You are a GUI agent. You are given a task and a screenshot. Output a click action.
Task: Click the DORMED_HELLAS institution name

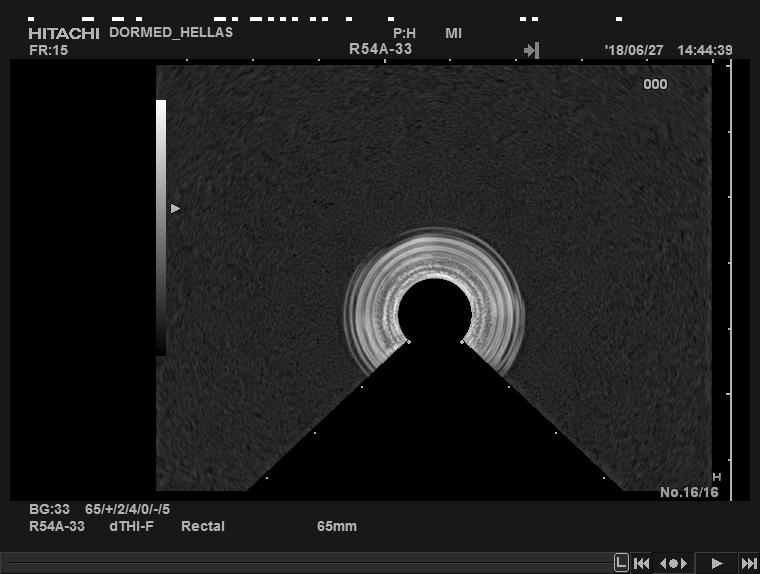pos(170,32)
